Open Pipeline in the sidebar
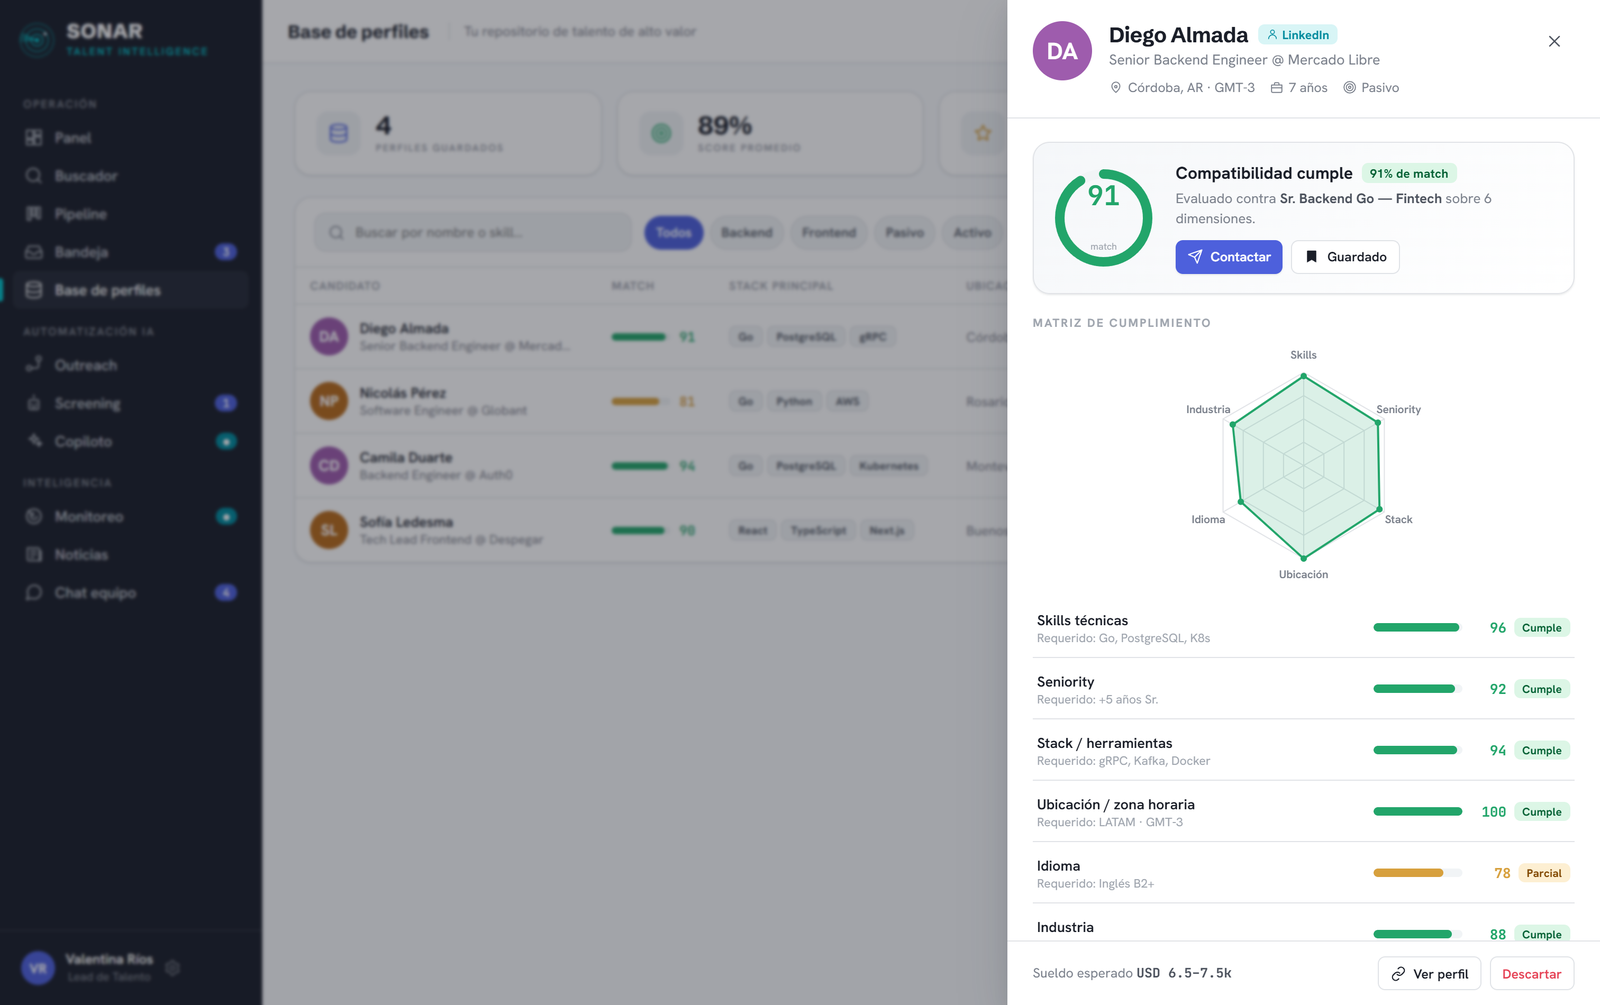Screen dimensions: 1600x1005 coord(132,214)
